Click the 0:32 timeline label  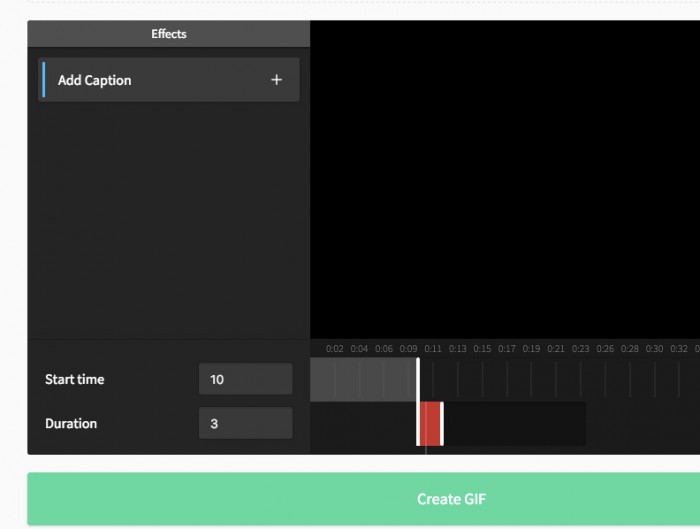point(679,349)
